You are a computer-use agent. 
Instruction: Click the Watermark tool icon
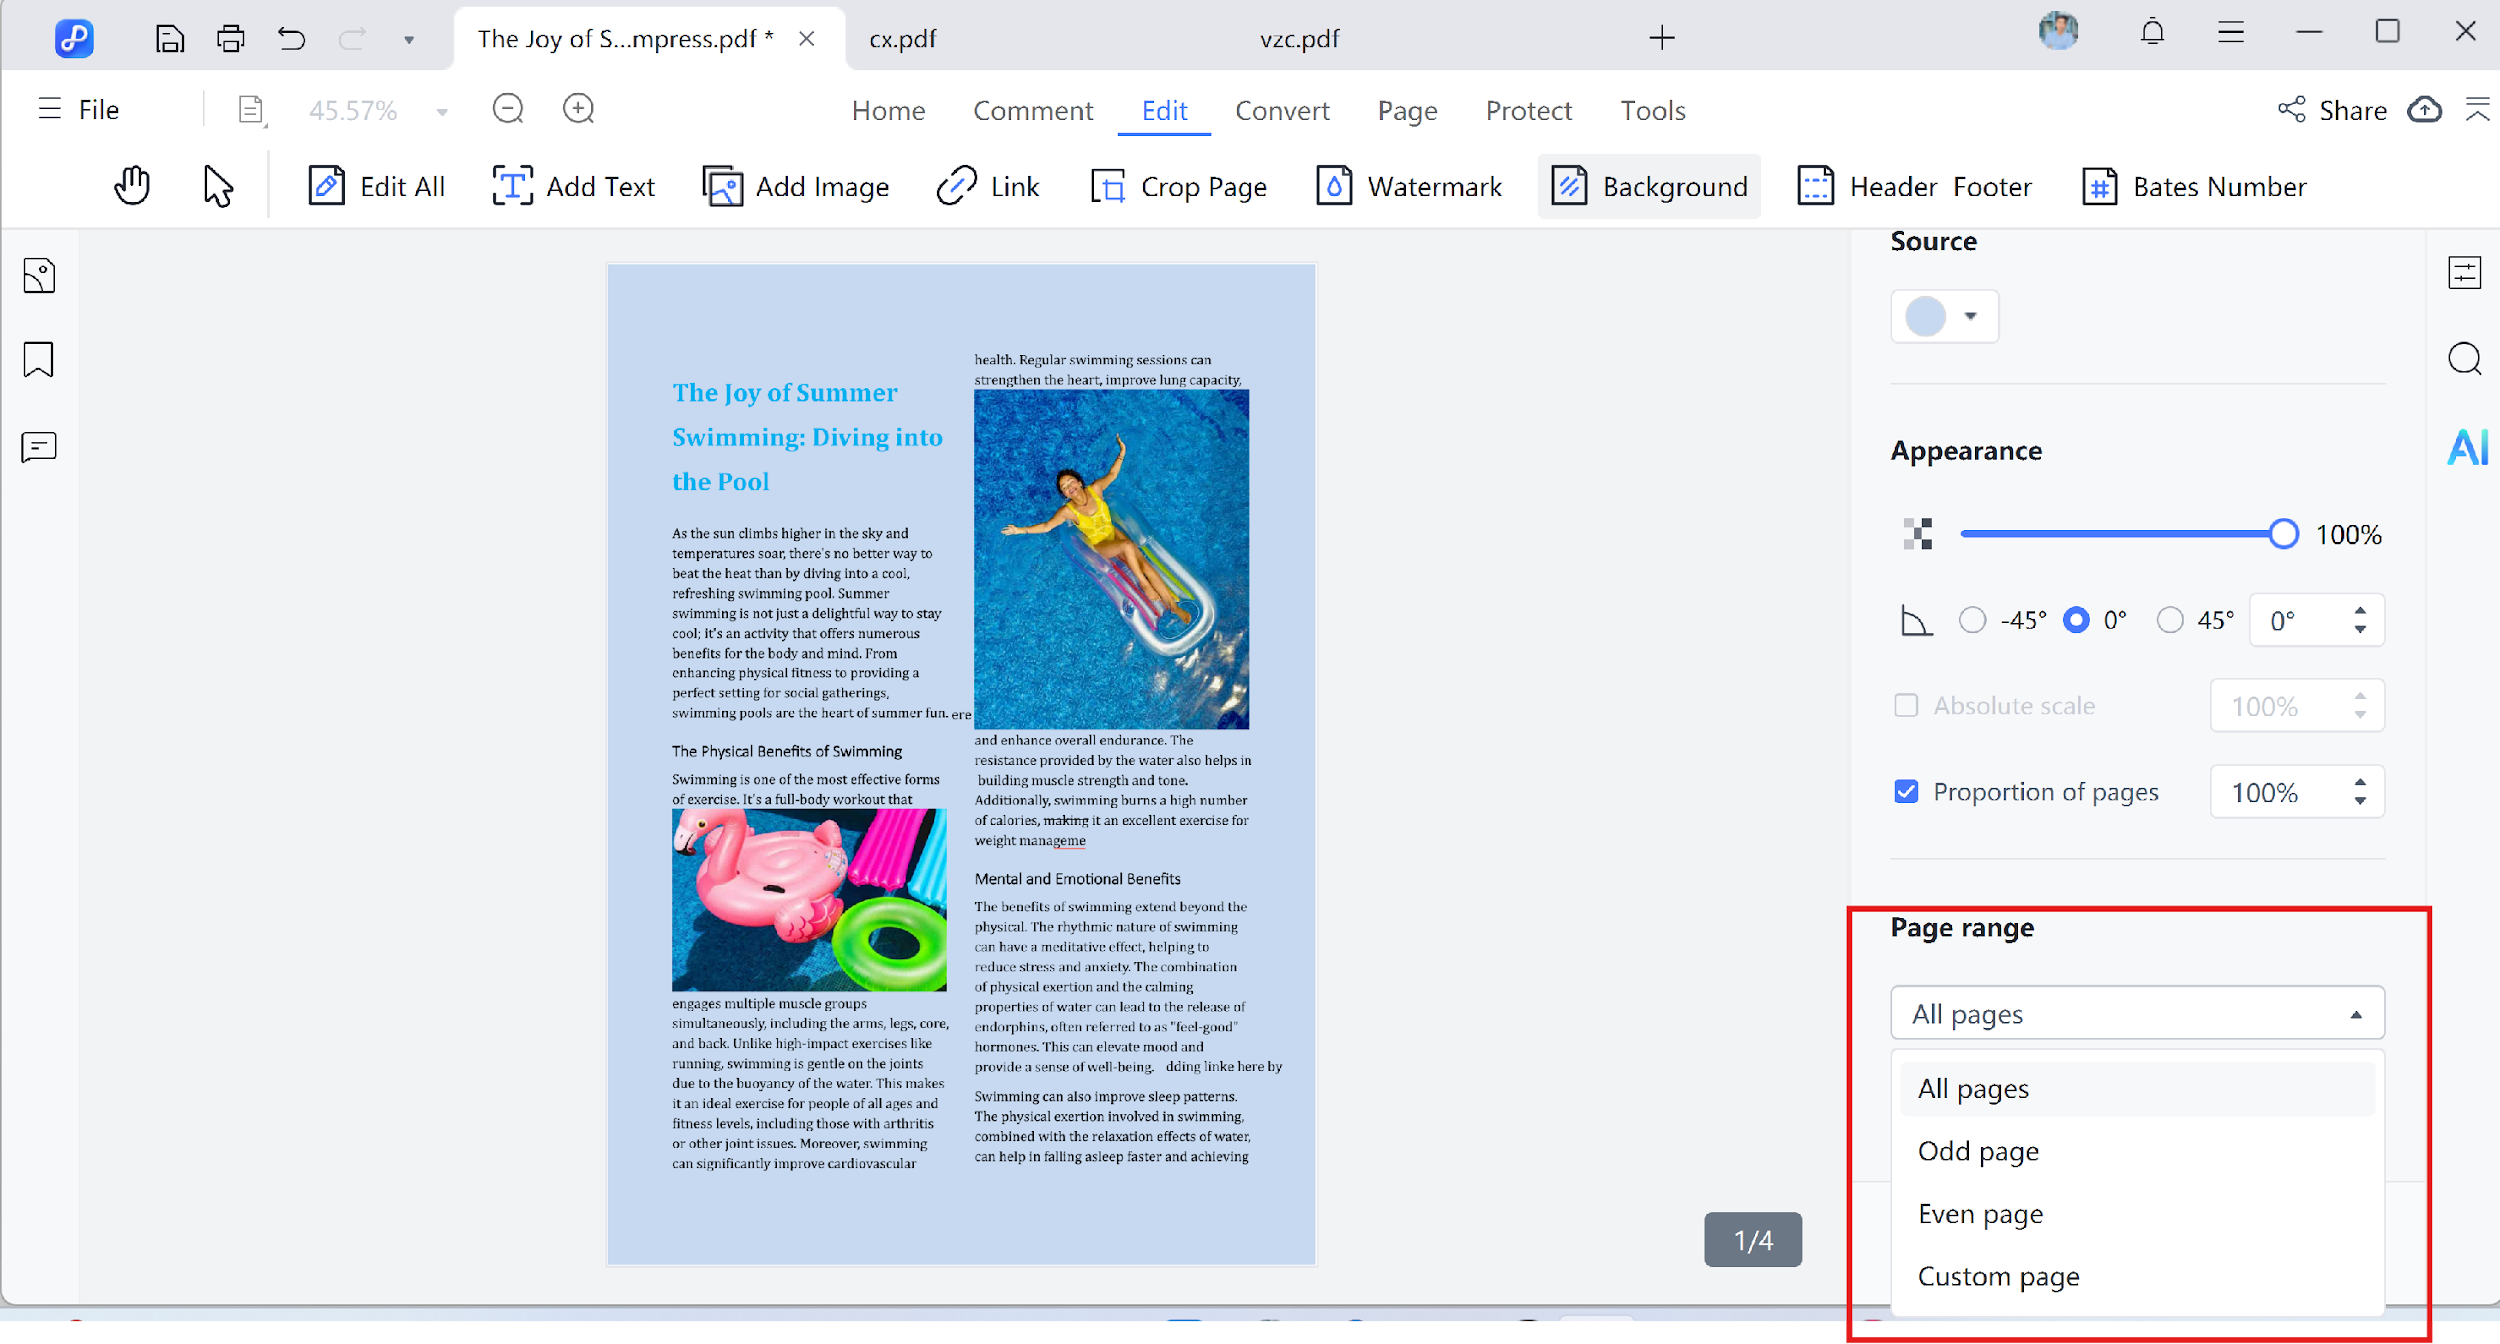[x=1334, y=186]
